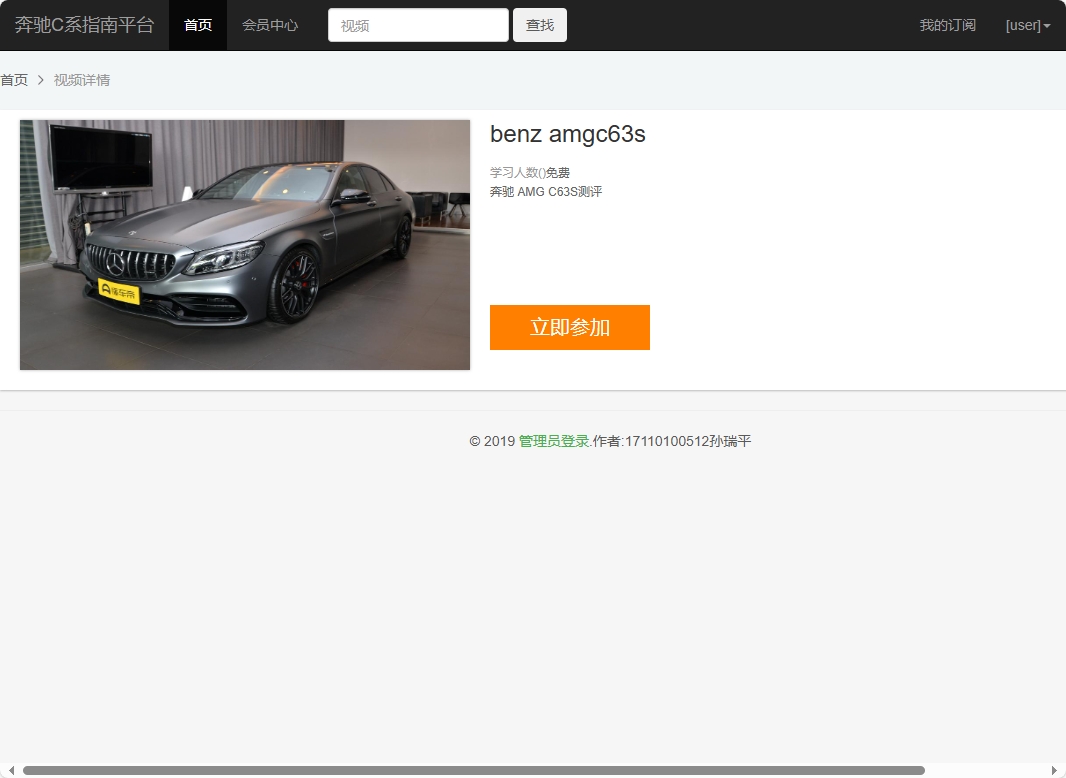Select the 视频详情 breadcrumb text
Viewport: 1066px width, 778px height.
82,80
